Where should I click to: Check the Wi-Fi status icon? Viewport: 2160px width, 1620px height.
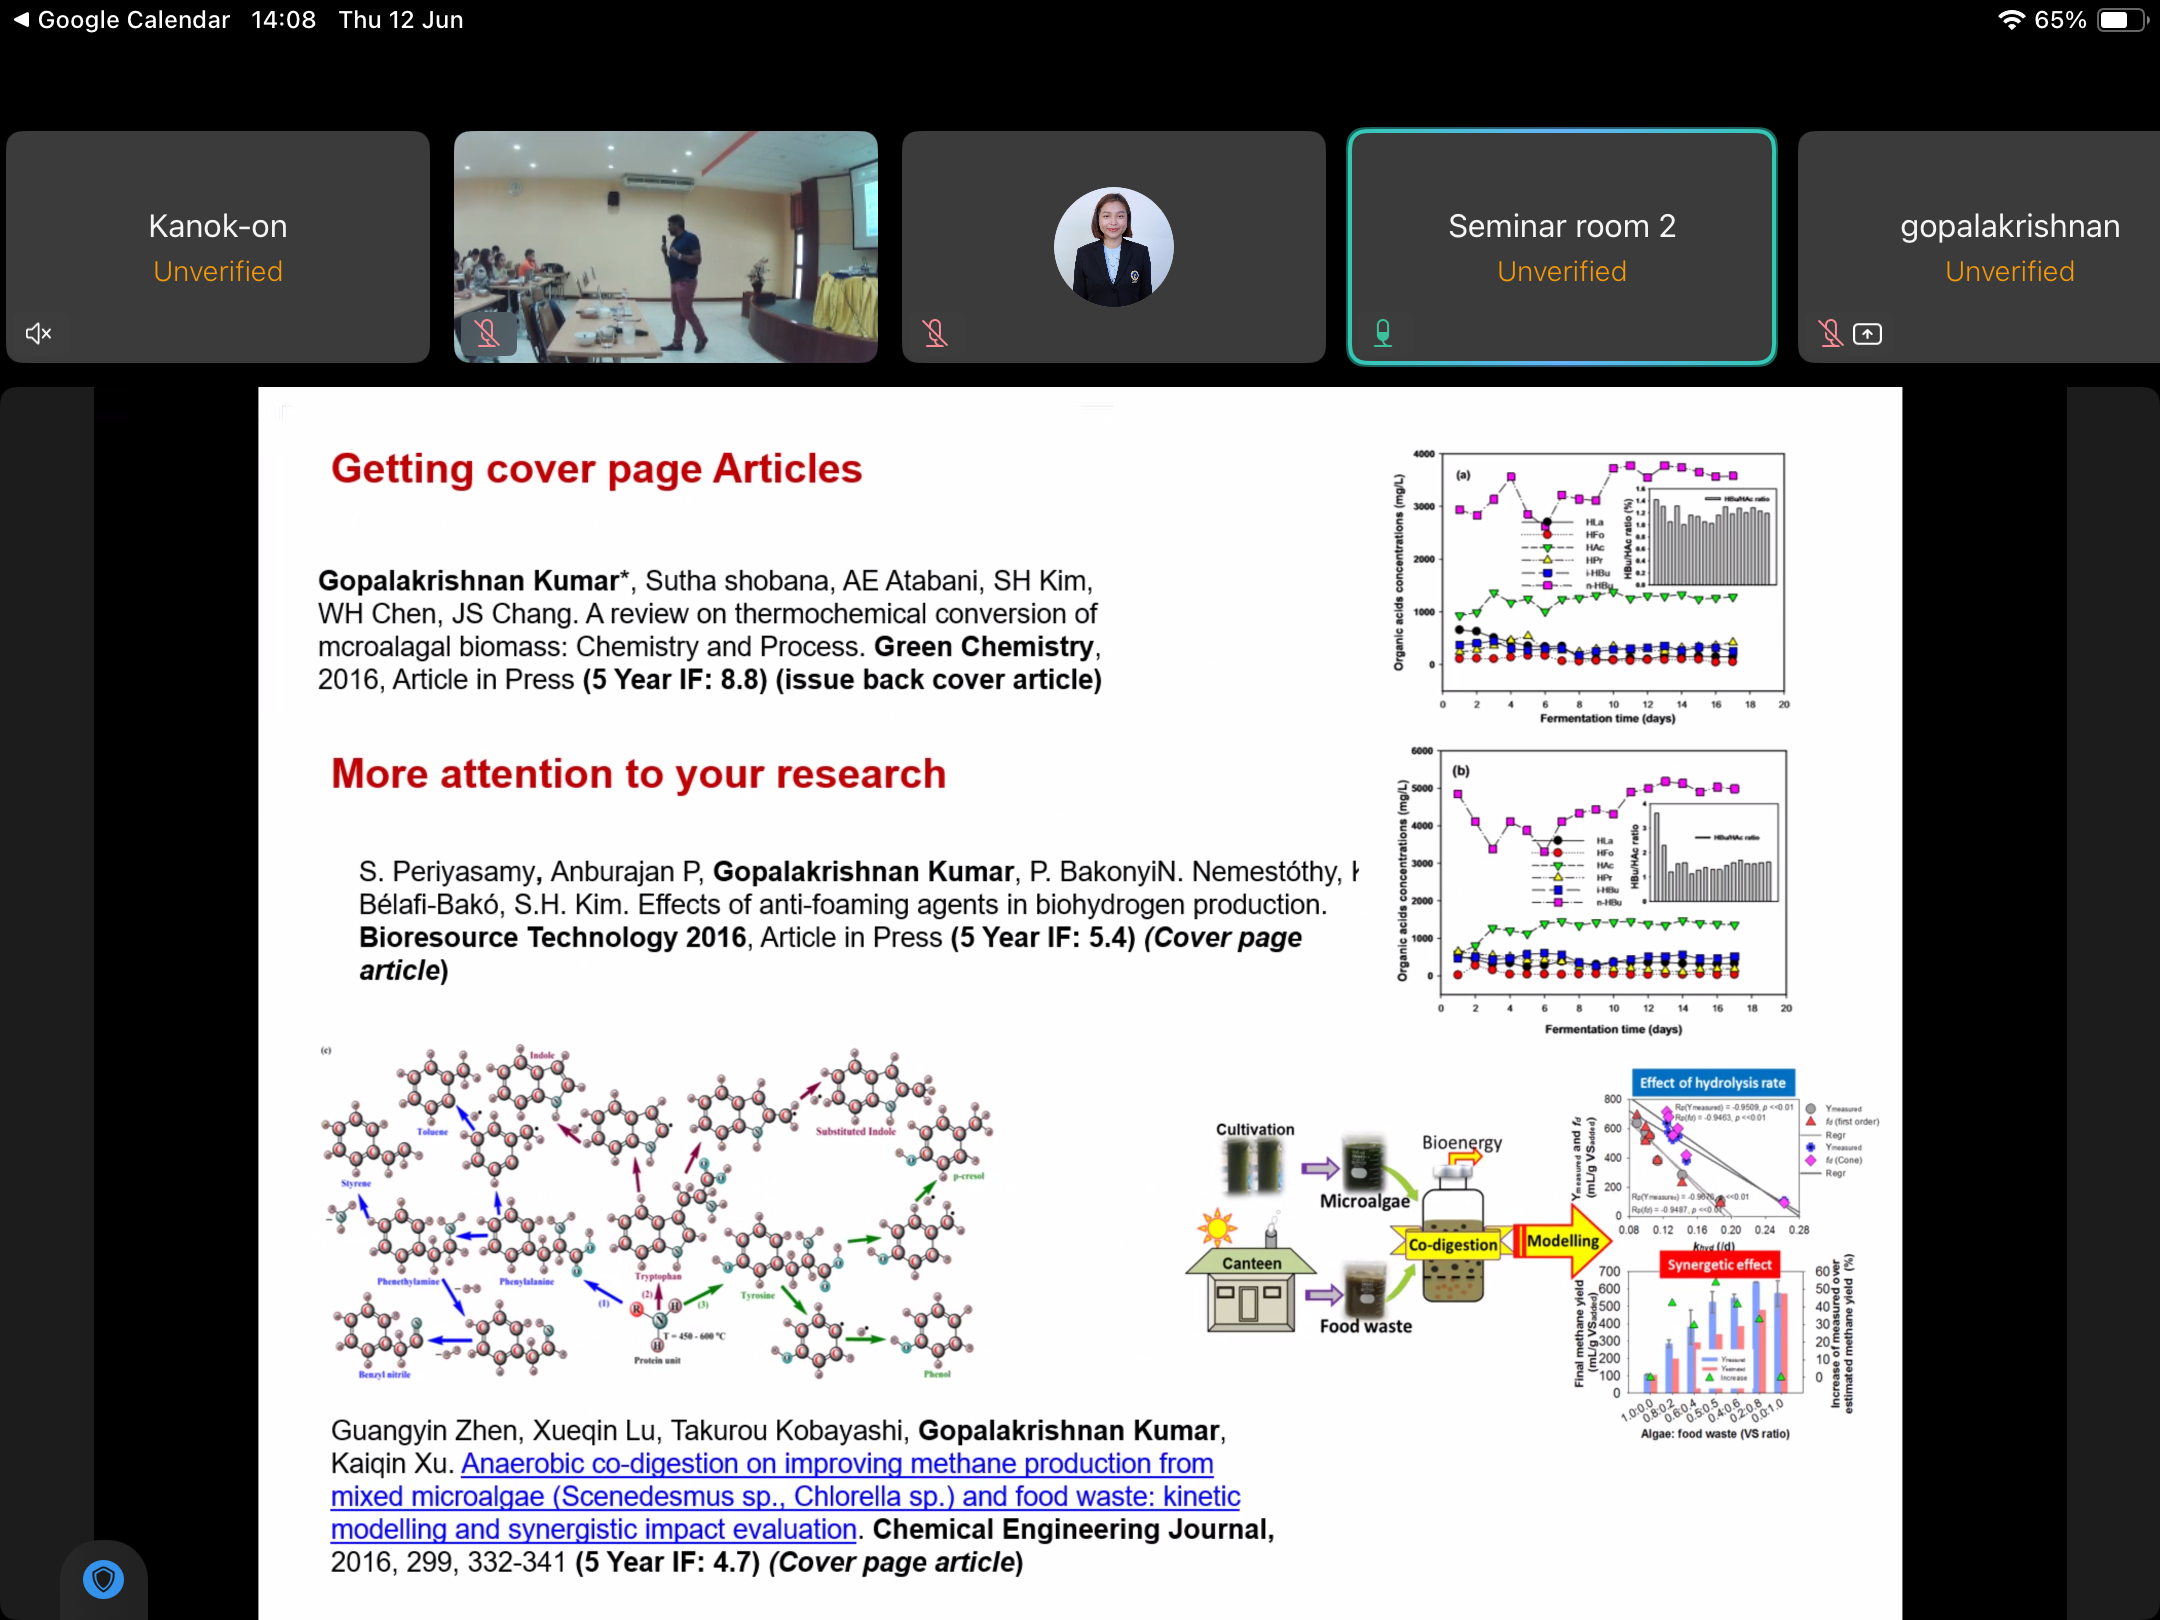tap(2011, 20)
